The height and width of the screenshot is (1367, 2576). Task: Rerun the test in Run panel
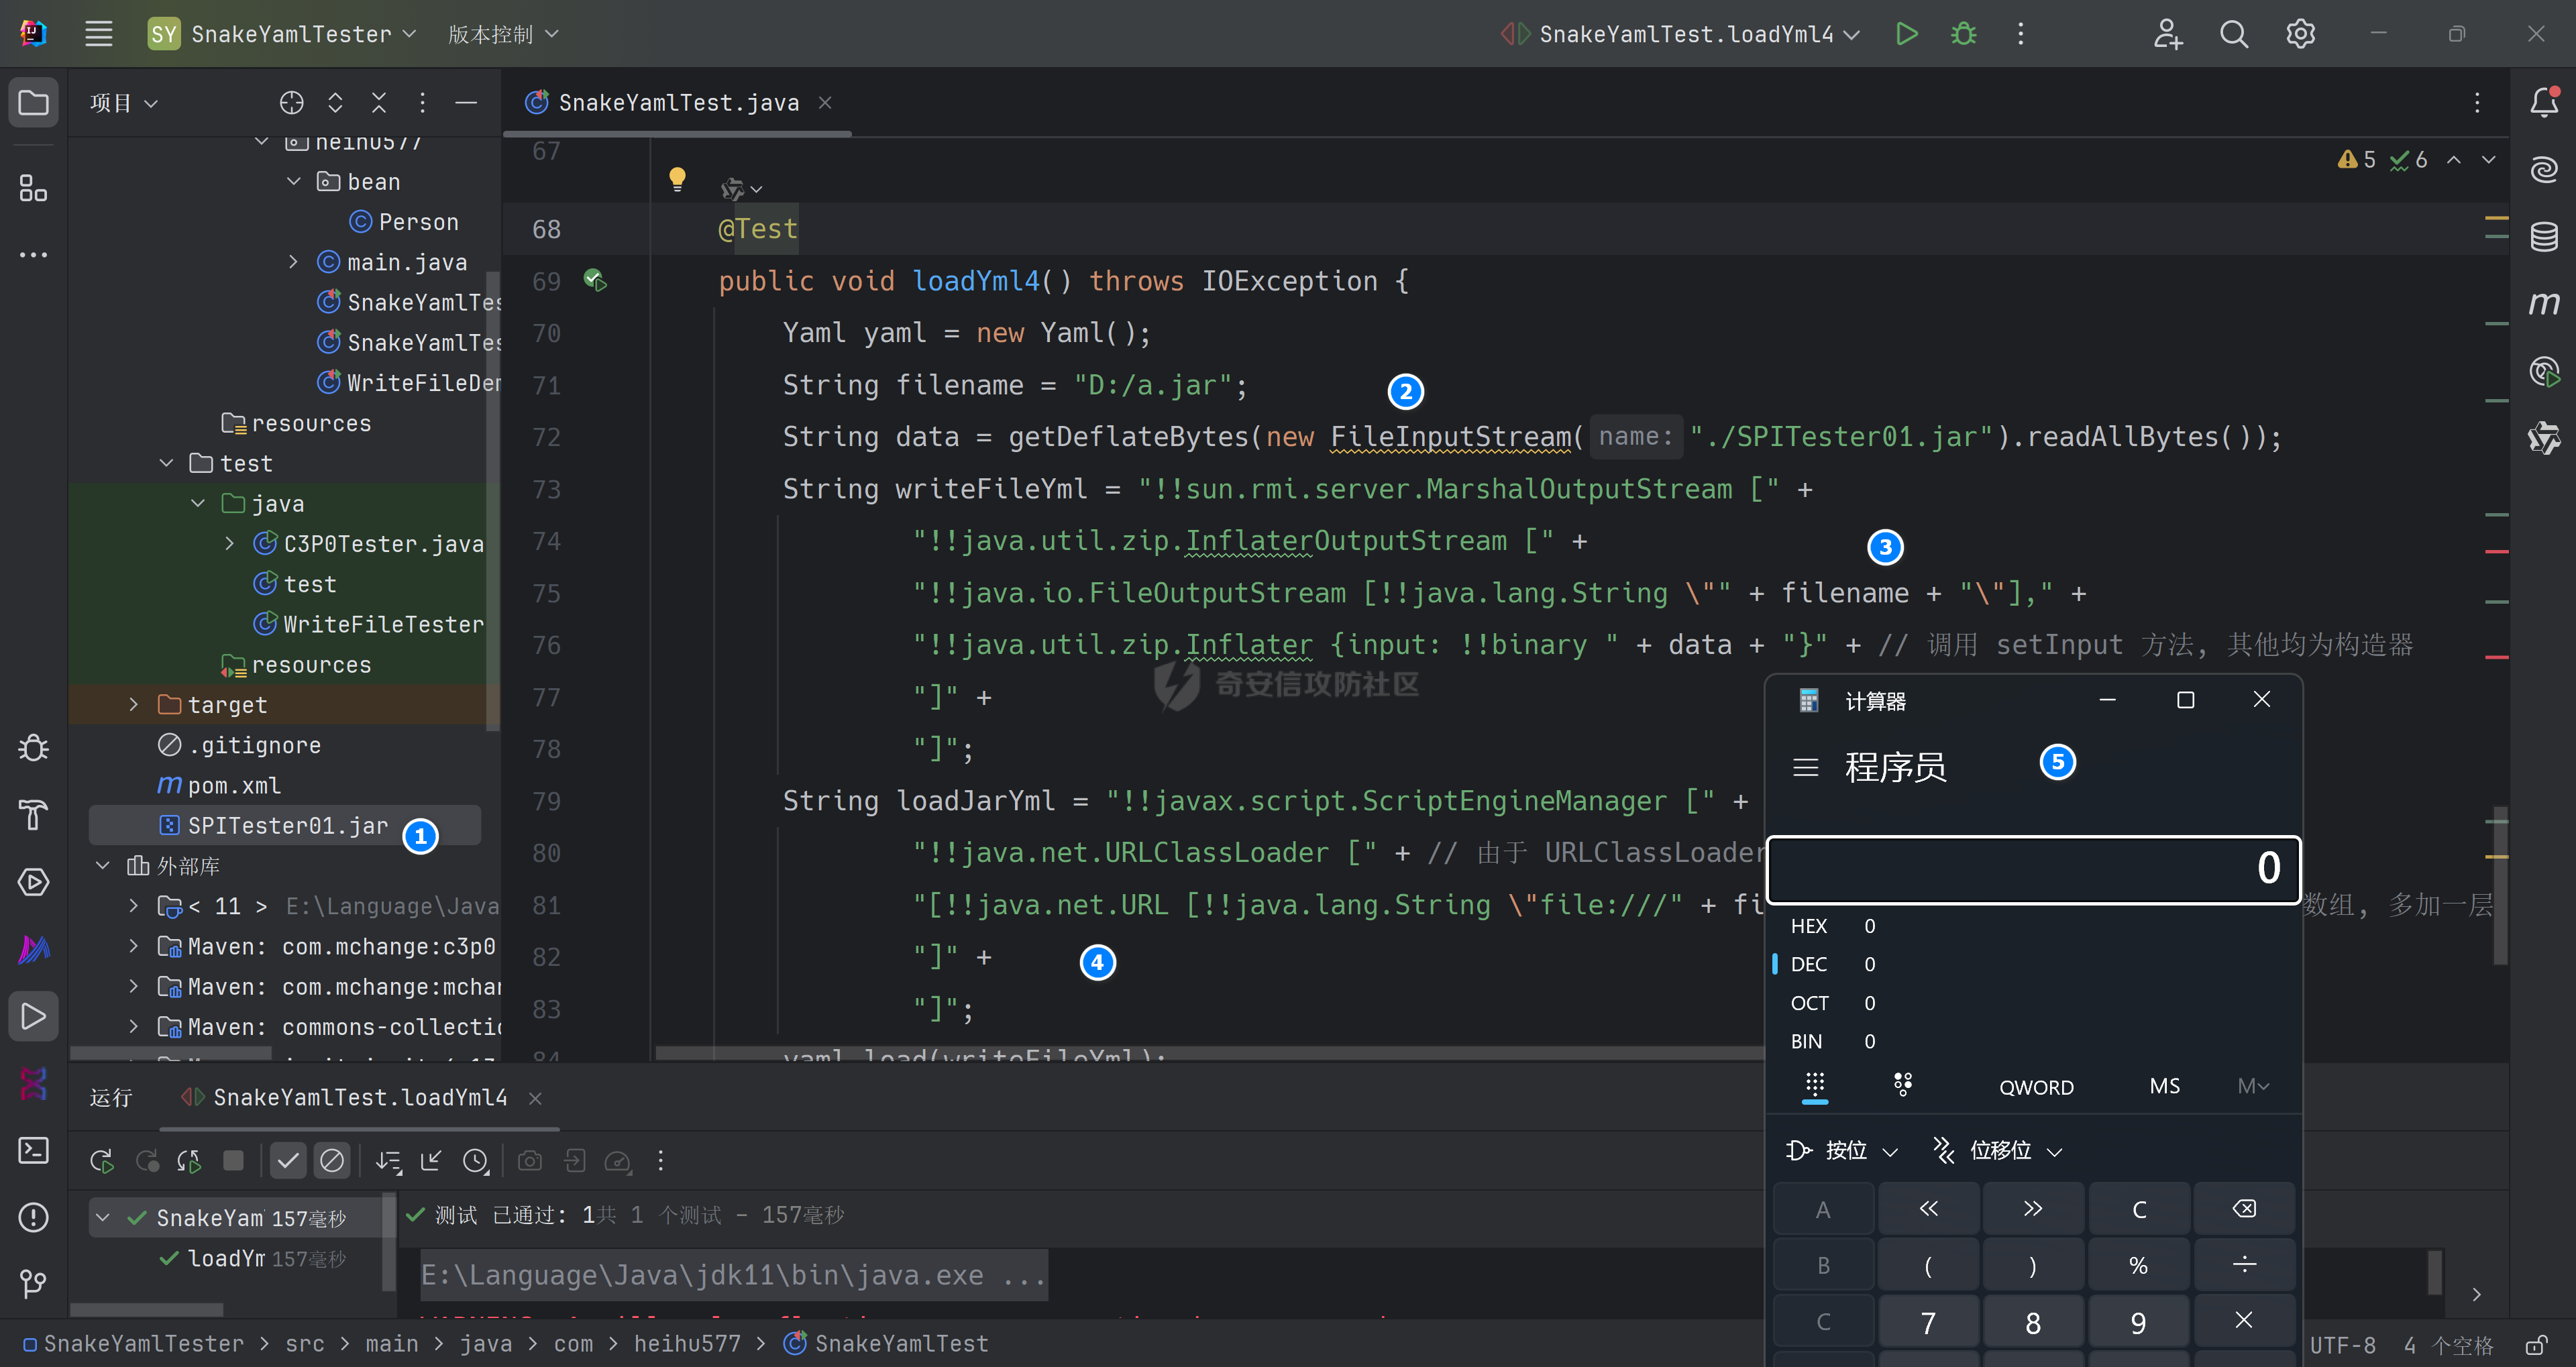[x=101, y=1160]
